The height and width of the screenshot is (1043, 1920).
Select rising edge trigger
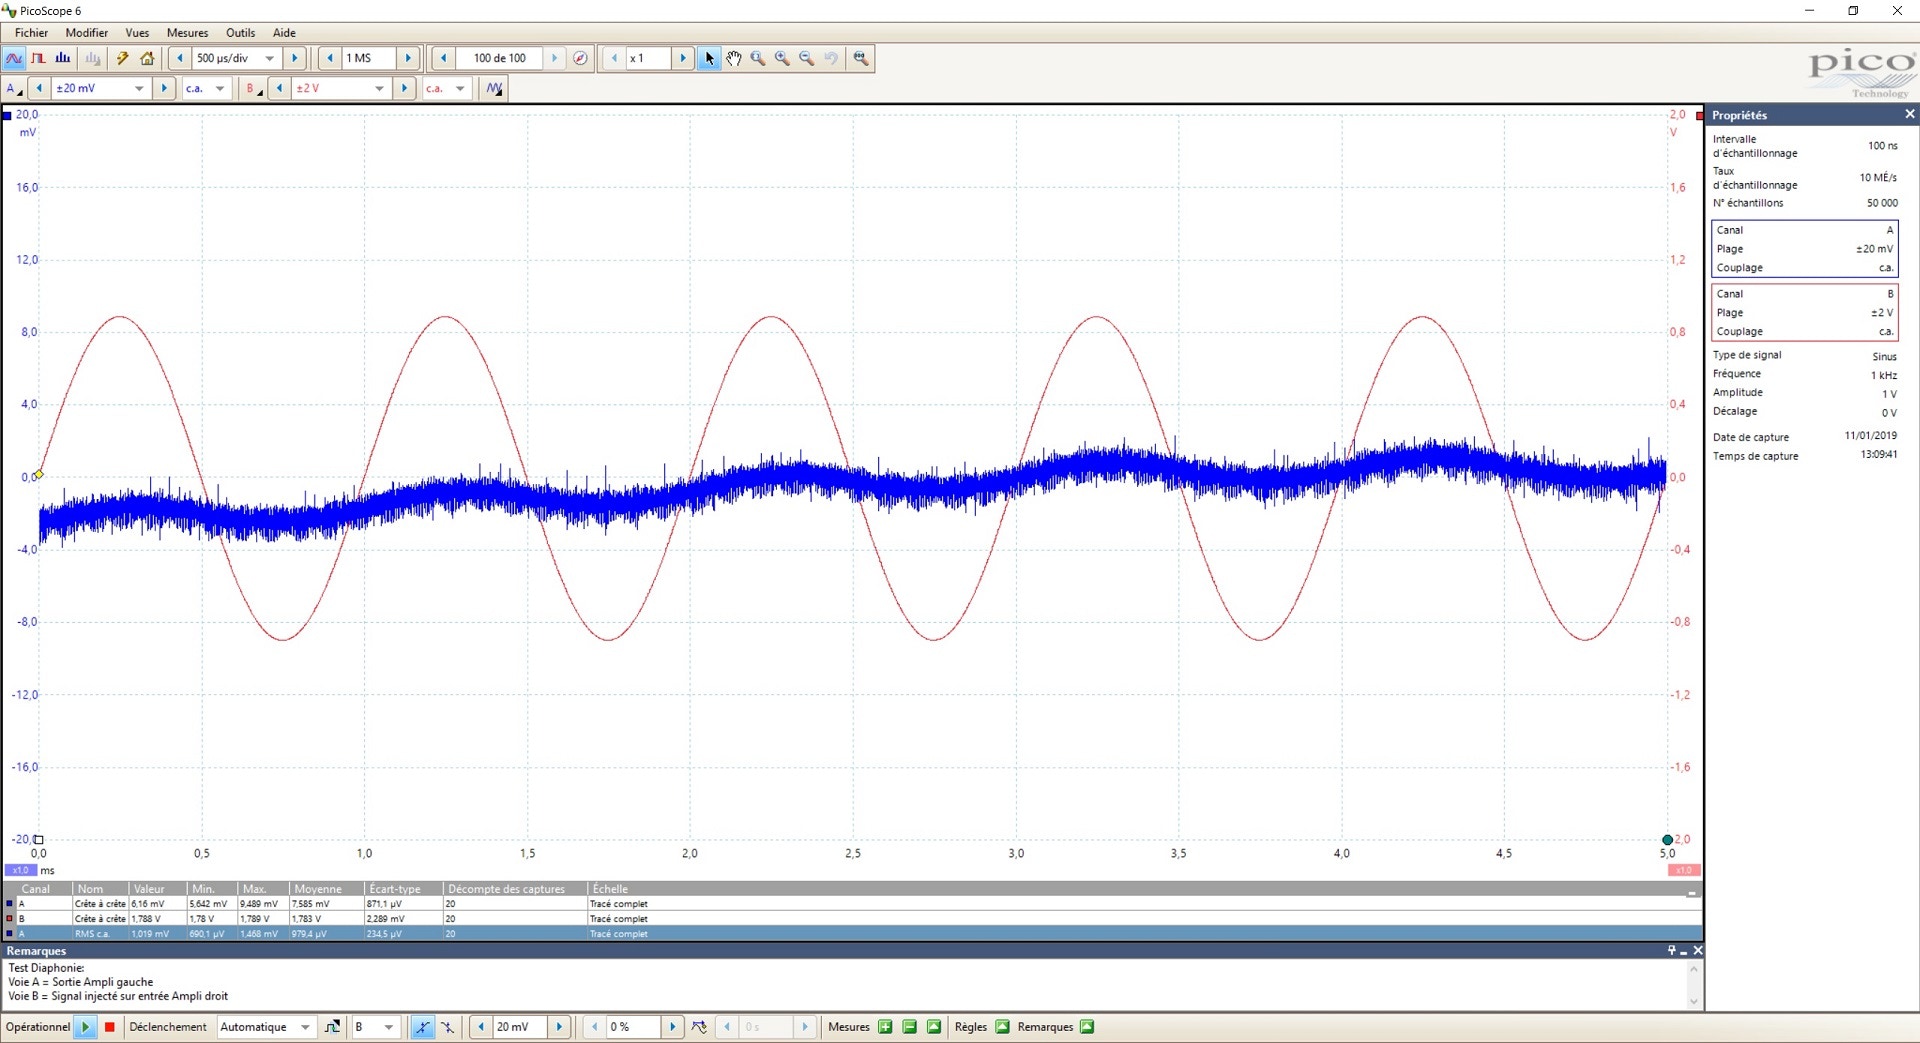coord(422,1027)
